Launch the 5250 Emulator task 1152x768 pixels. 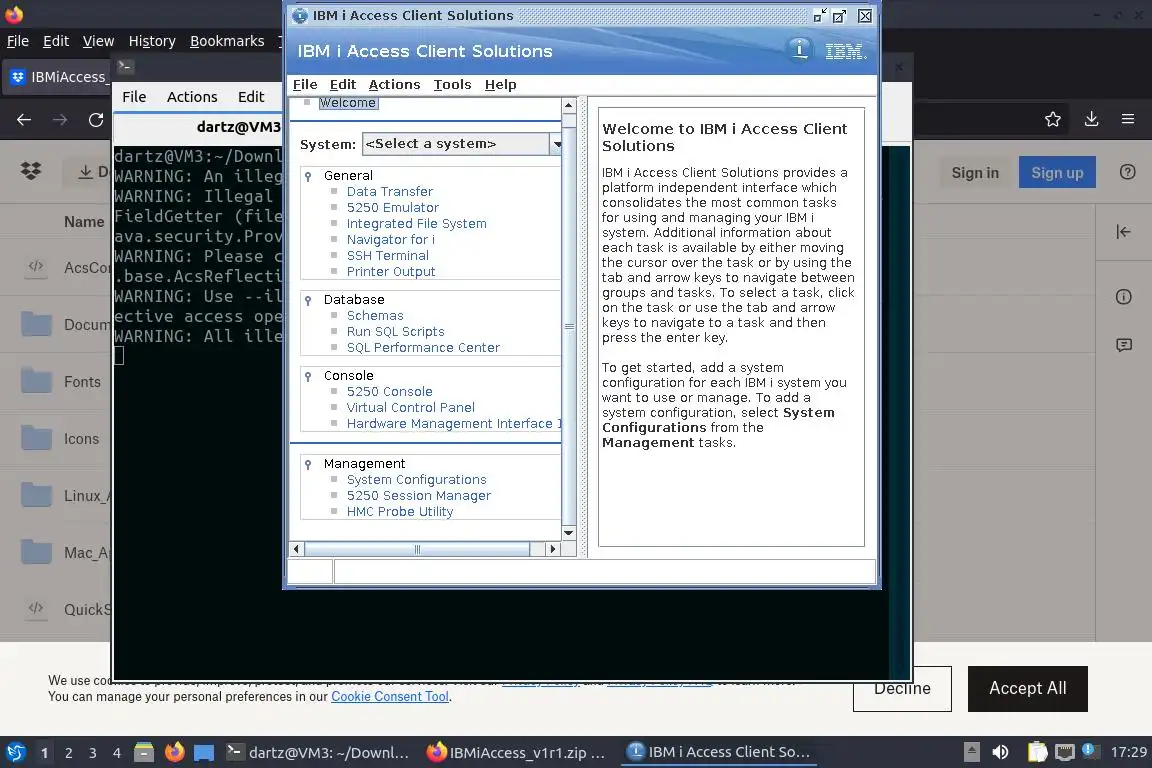point(392,207)
